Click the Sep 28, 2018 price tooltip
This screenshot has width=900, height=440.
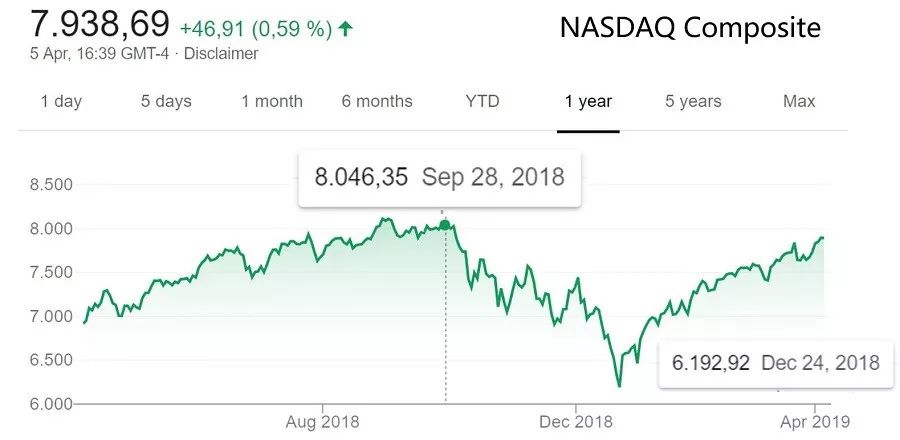[x=440, y=178]
